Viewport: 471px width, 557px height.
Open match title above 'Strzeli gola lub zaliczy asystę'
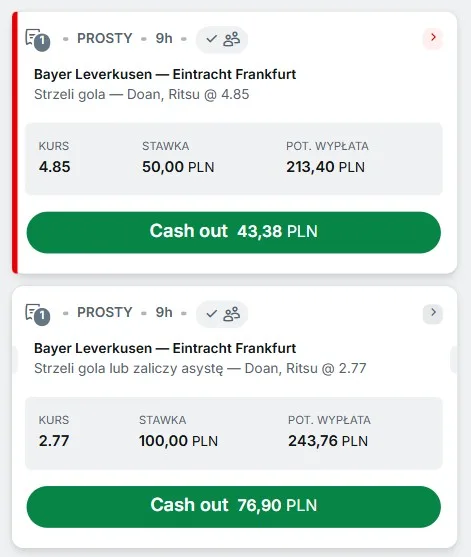[165, 348]
